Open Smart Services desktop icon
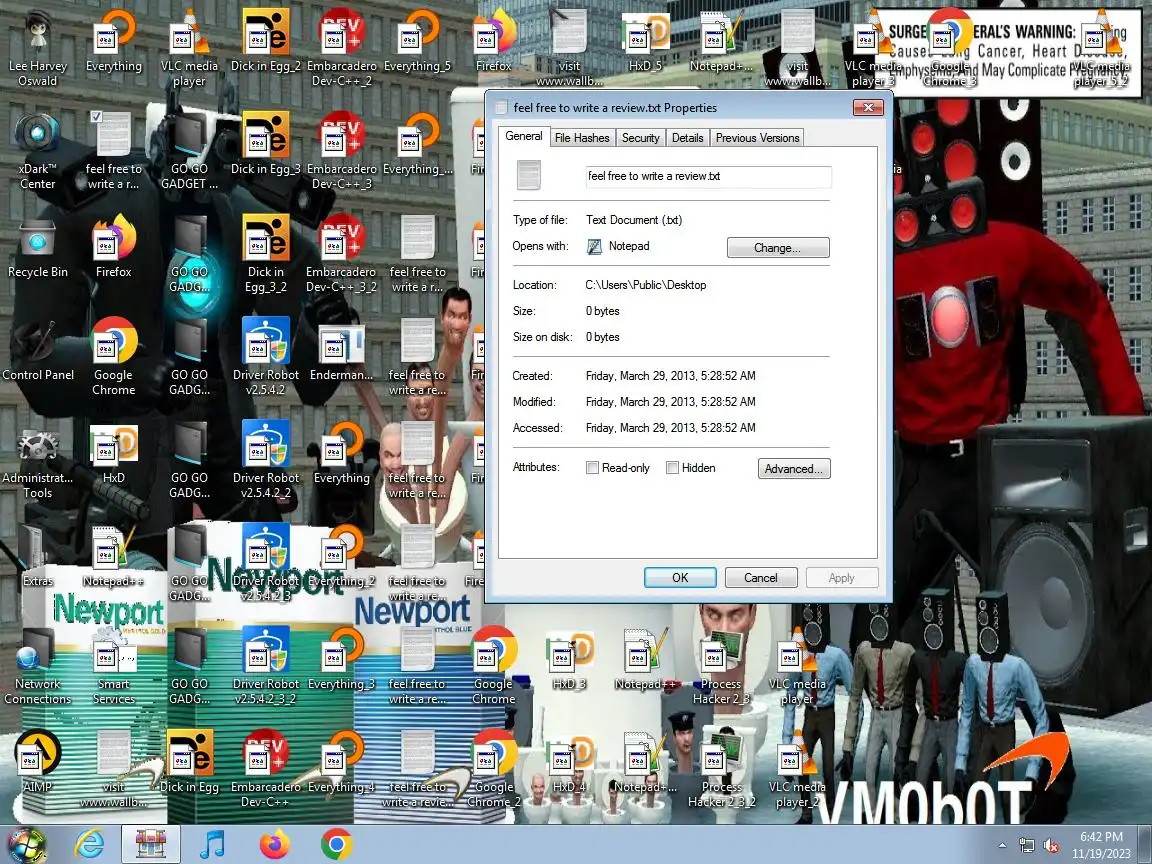This screenshot has width=1152, height=864. point(114,669)
